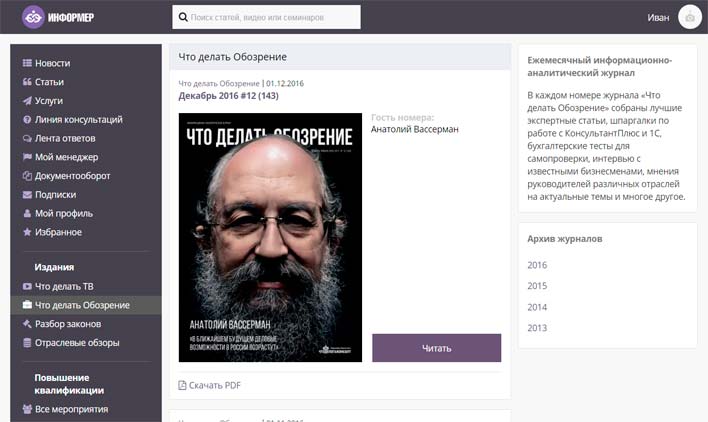Click the Разбор законов gavel icon
Viewport: 708px width, 422px height.
tap(27, 324)
